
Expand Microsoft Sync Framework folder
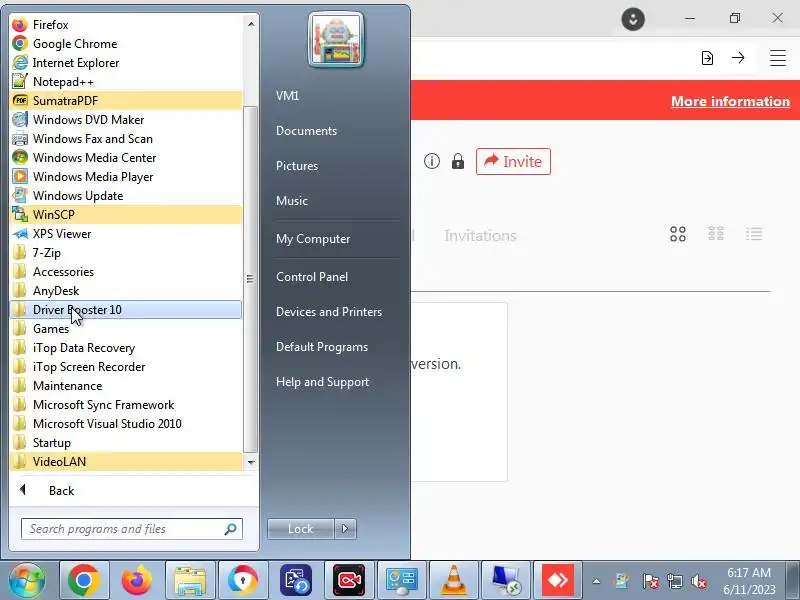coord(126,405)
